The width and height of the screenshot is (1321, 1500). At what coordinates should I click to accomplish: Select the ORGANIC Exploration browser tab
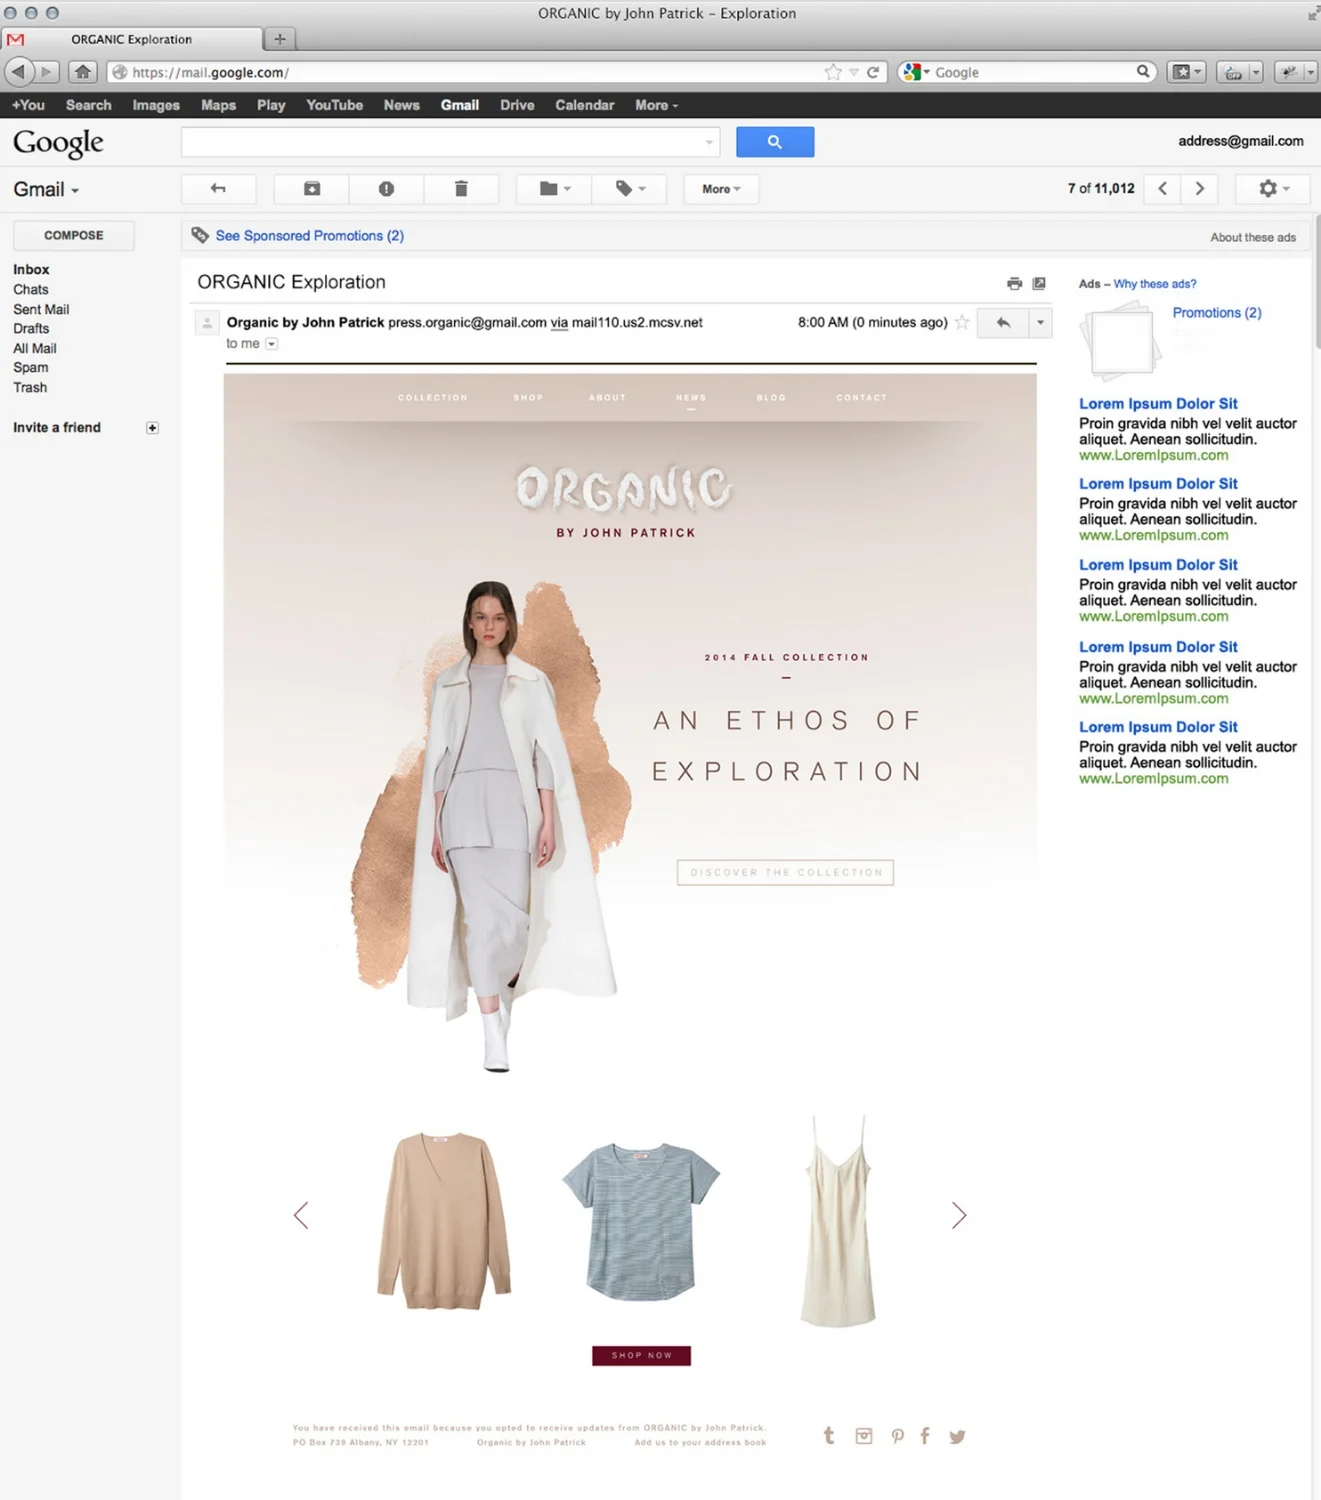[x=132, y=39]
